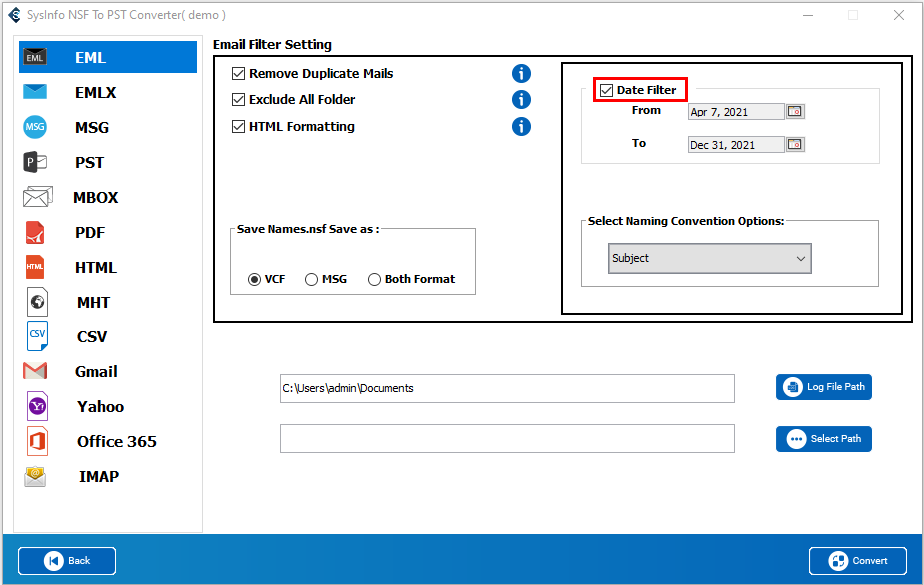Click the Select Path button
Image resolution: width=924 pixels, height=585 pixels.
[x=823, y=439]
